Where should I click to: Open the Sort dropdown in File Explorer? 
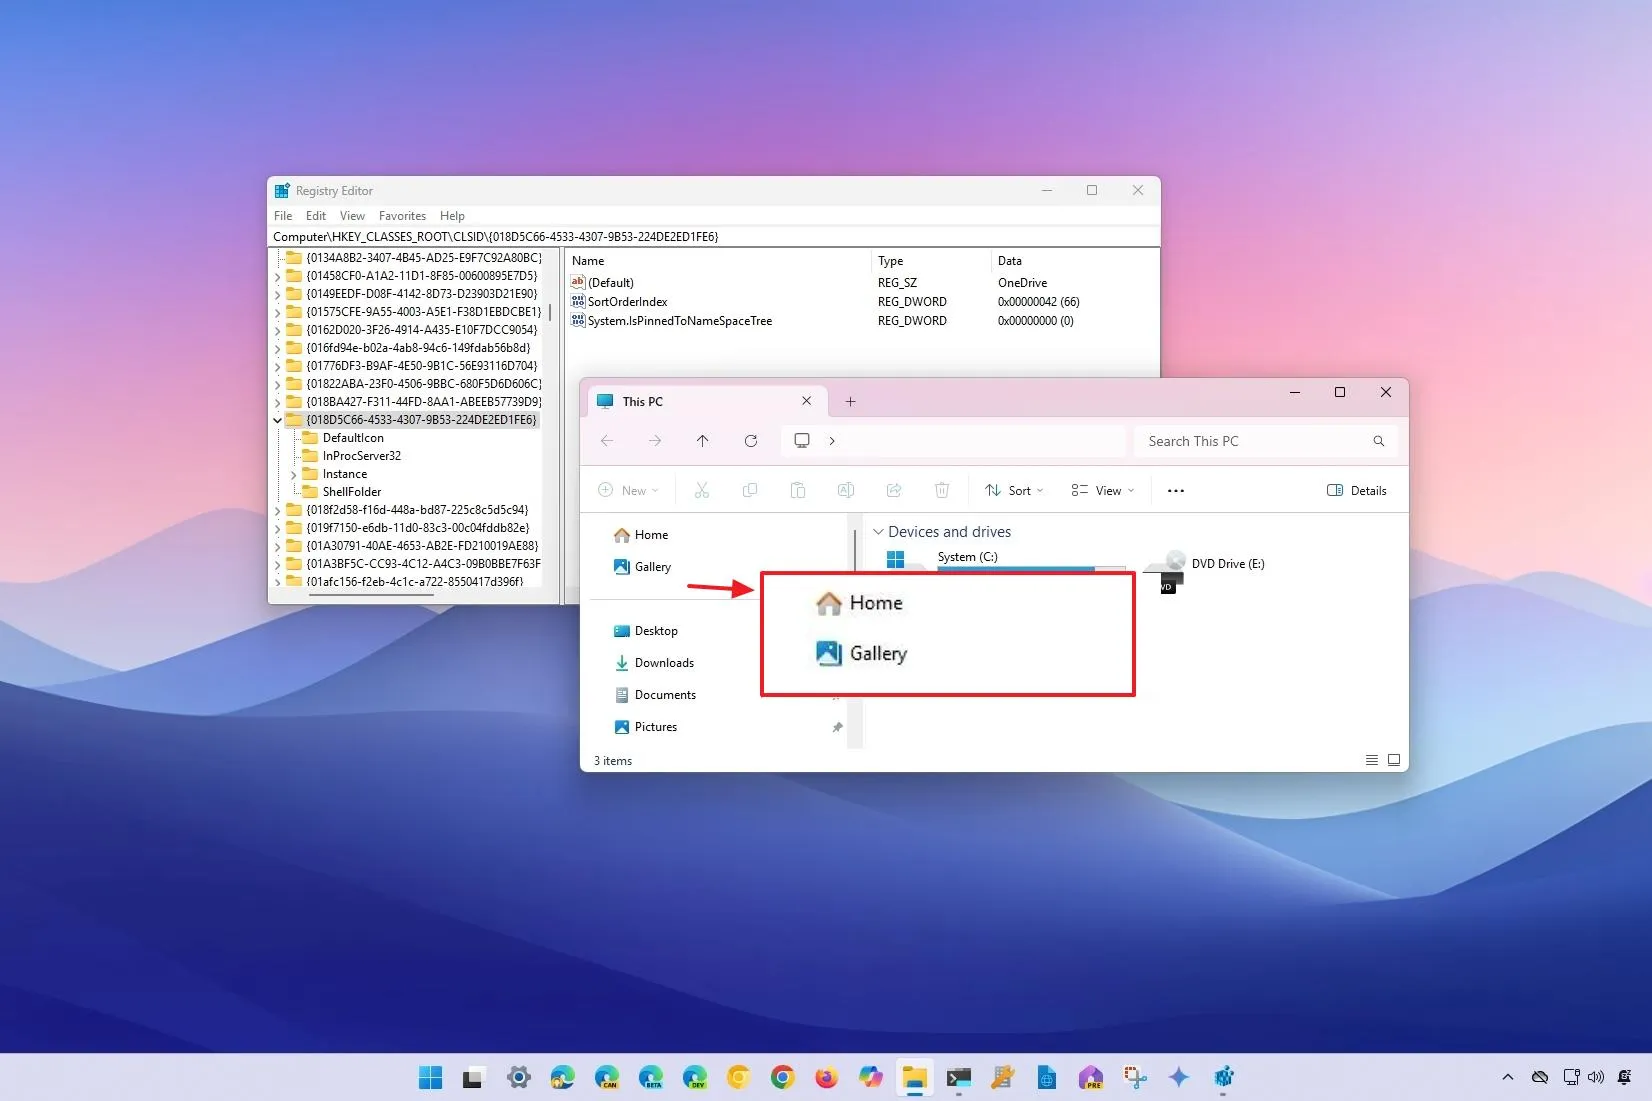tap(1014, 490)
